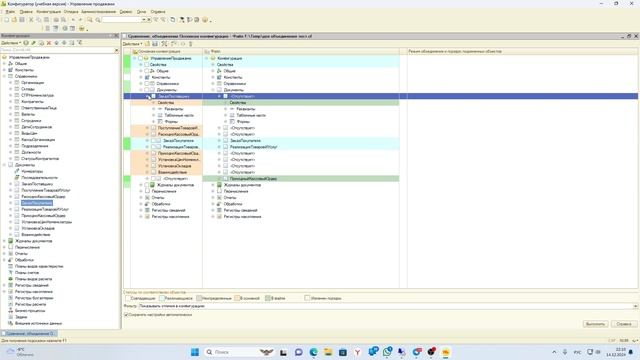Click the Redo arrow icon in the main toolbar
Screen dimensions: 640x360
(x=80, y=20)
